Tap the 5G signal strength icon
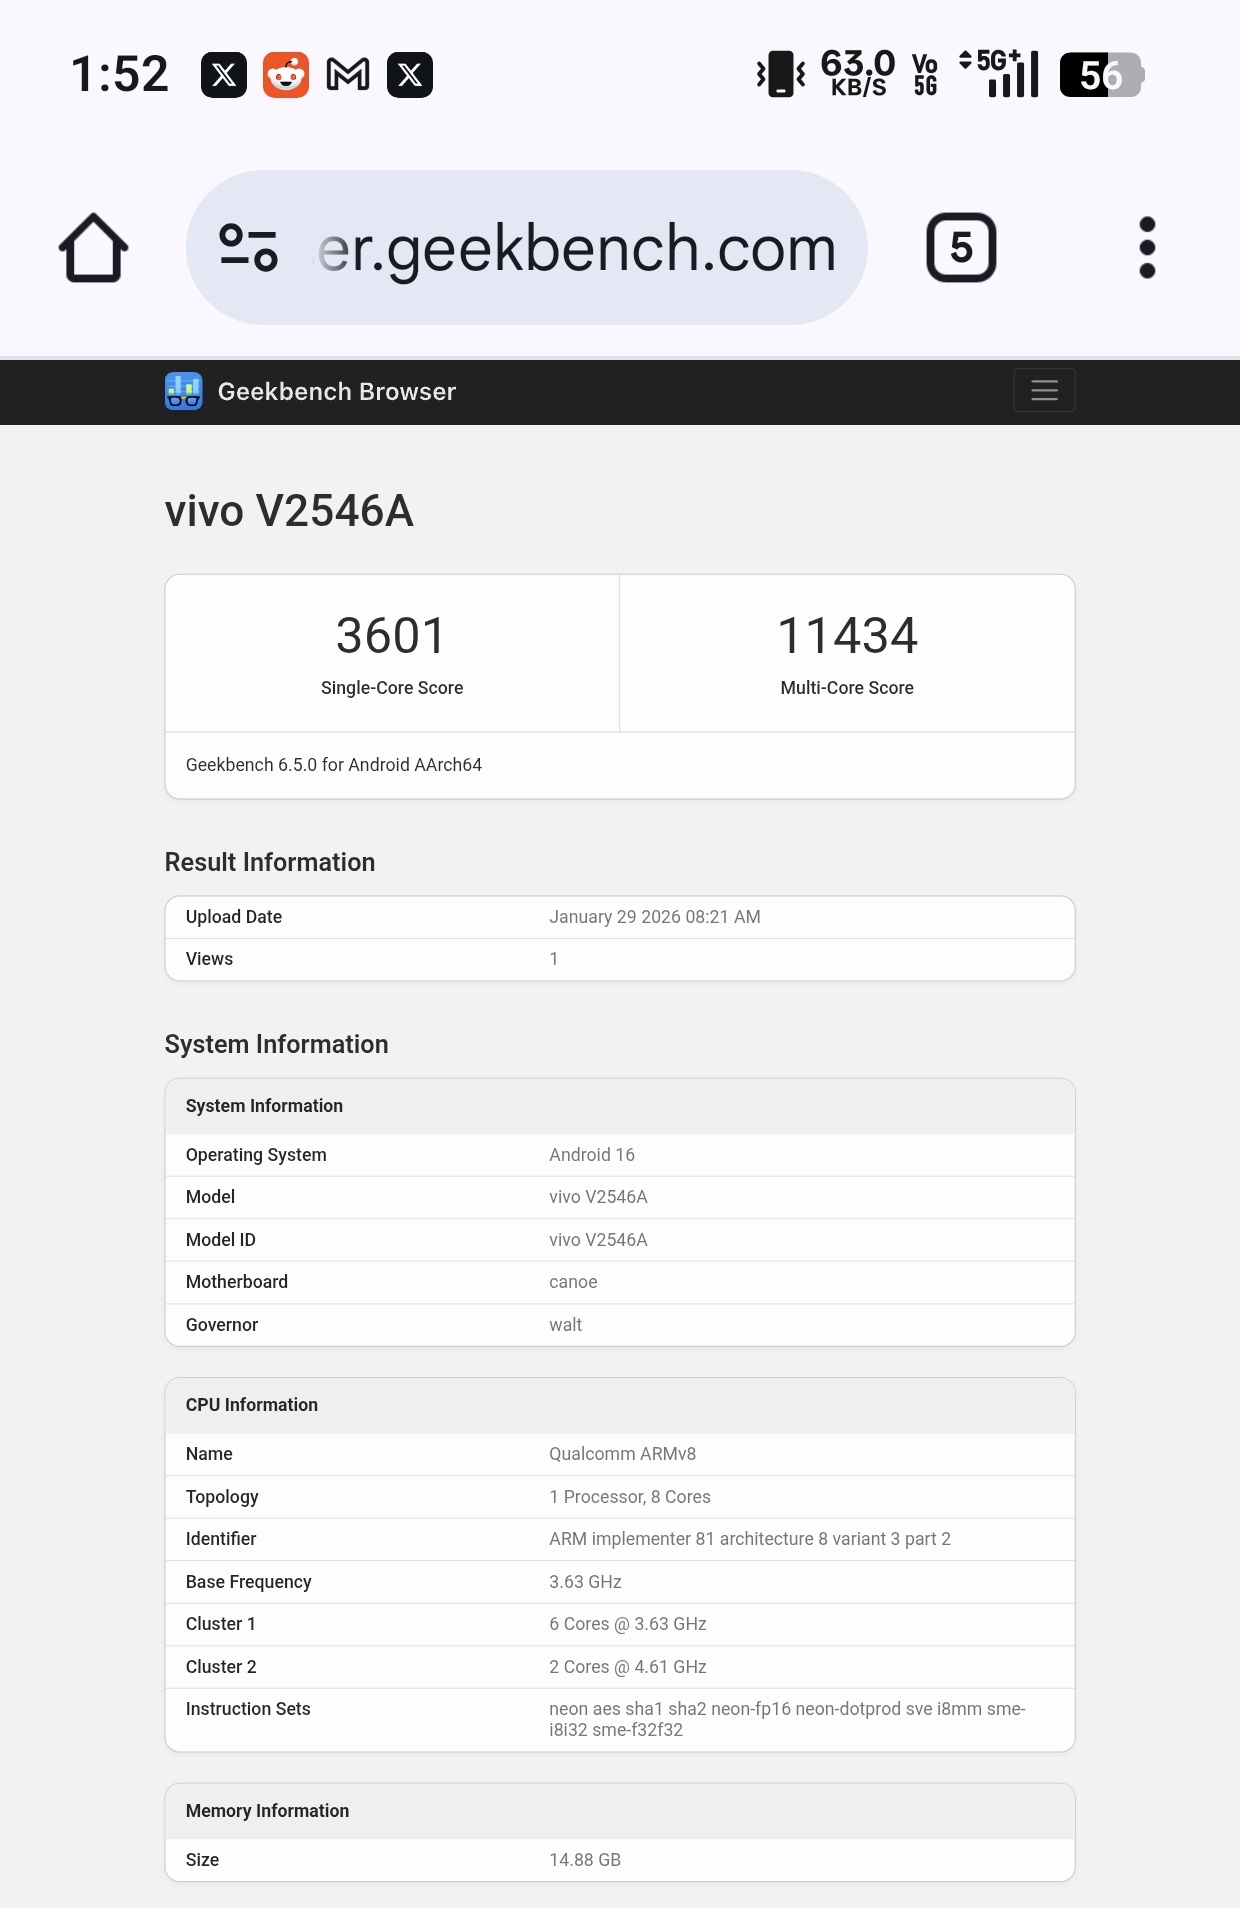 1000,75
